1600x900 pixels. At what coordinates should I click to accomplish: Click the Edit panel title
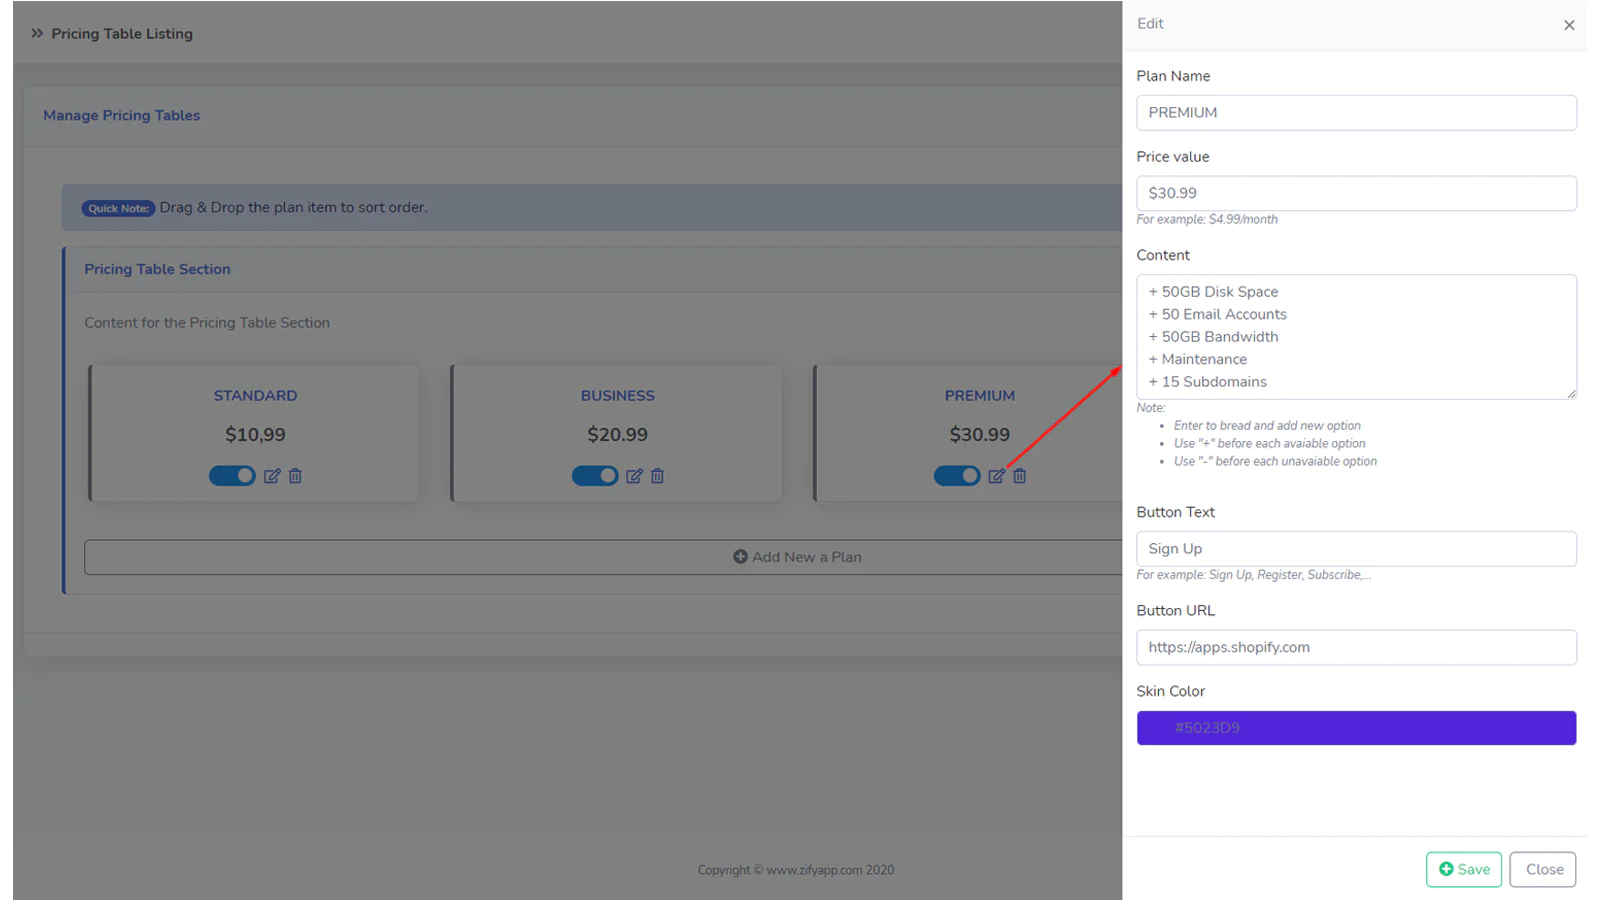point(1150,24)
